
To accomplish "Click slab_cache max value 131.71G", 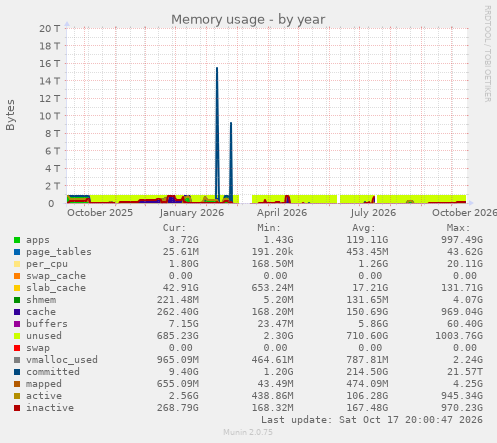I will tap(462, 288).
